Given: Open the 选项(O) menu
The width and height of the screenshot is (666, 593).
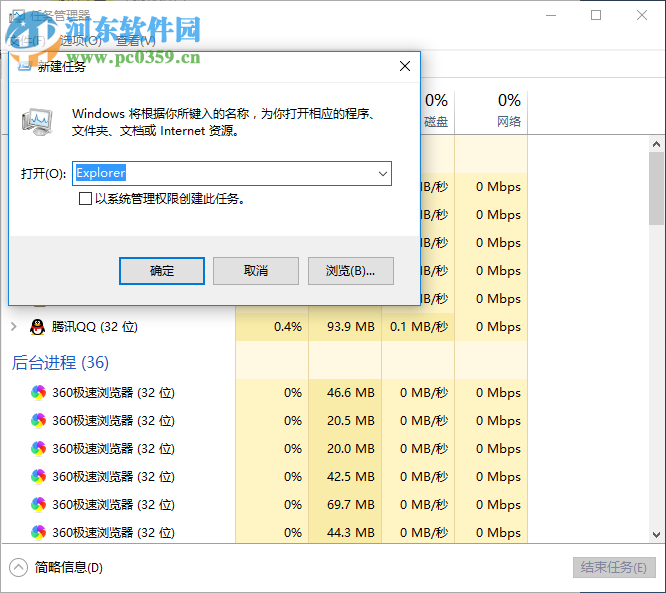Looking at the screenshot, I should 81,41.
